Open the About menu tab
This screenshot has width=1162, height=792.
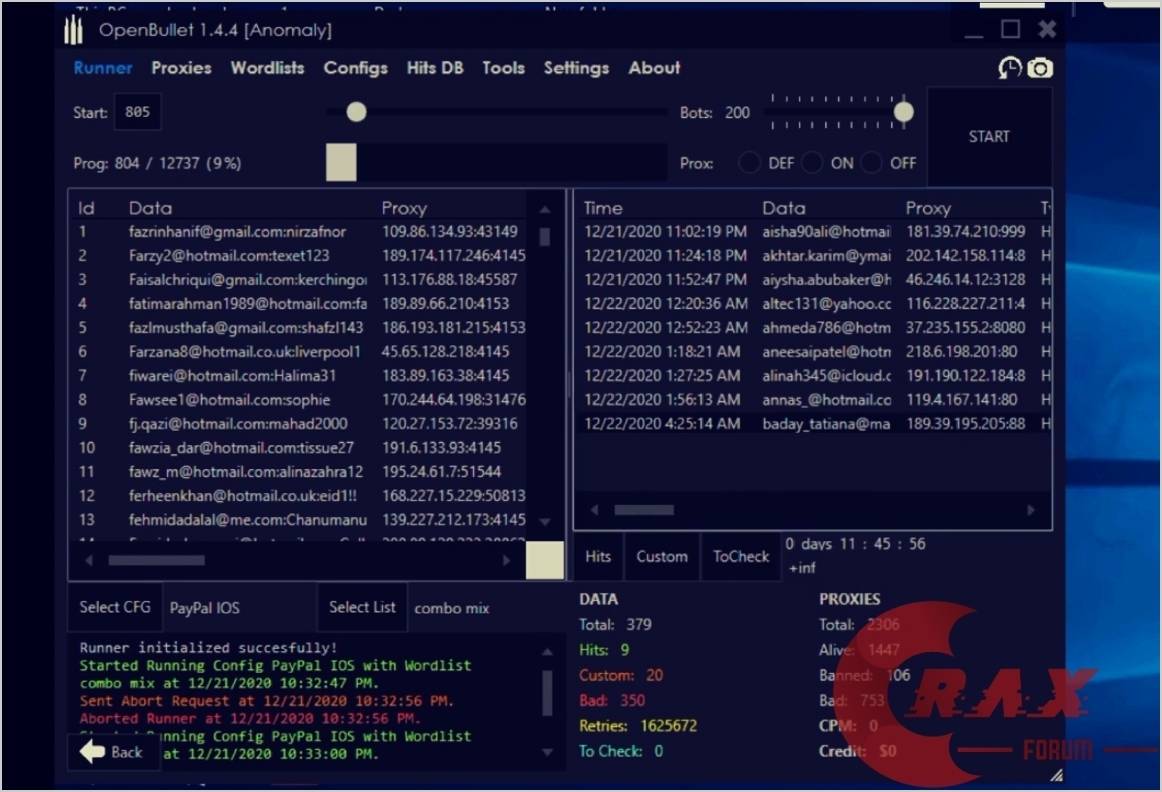[654, 68]
